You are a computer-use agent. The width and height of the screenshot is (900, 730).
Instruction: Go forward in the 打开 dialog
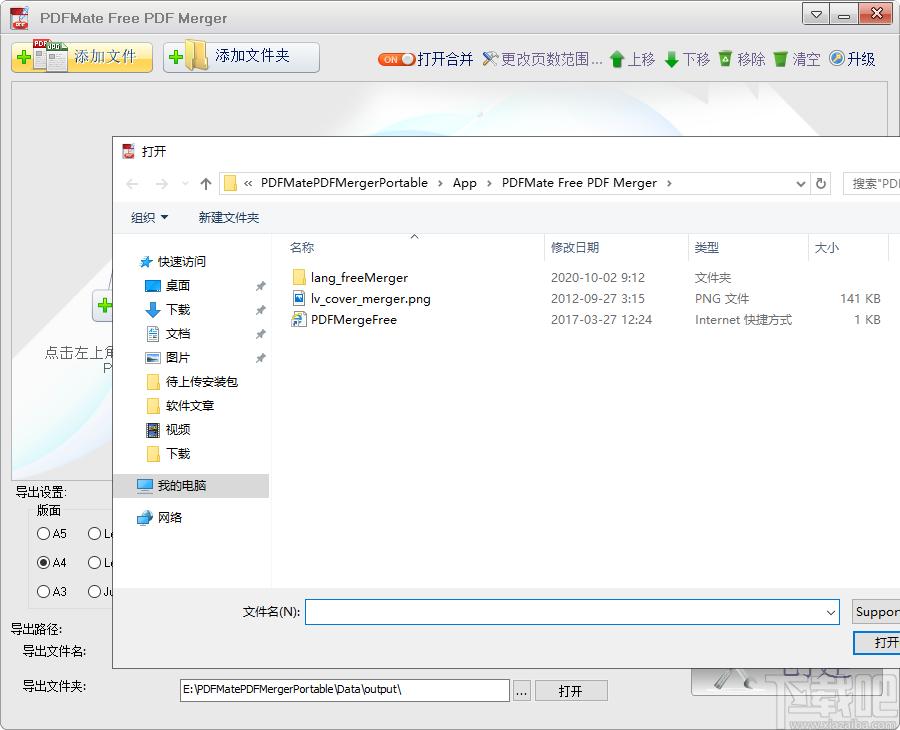[x=162, y=184]
